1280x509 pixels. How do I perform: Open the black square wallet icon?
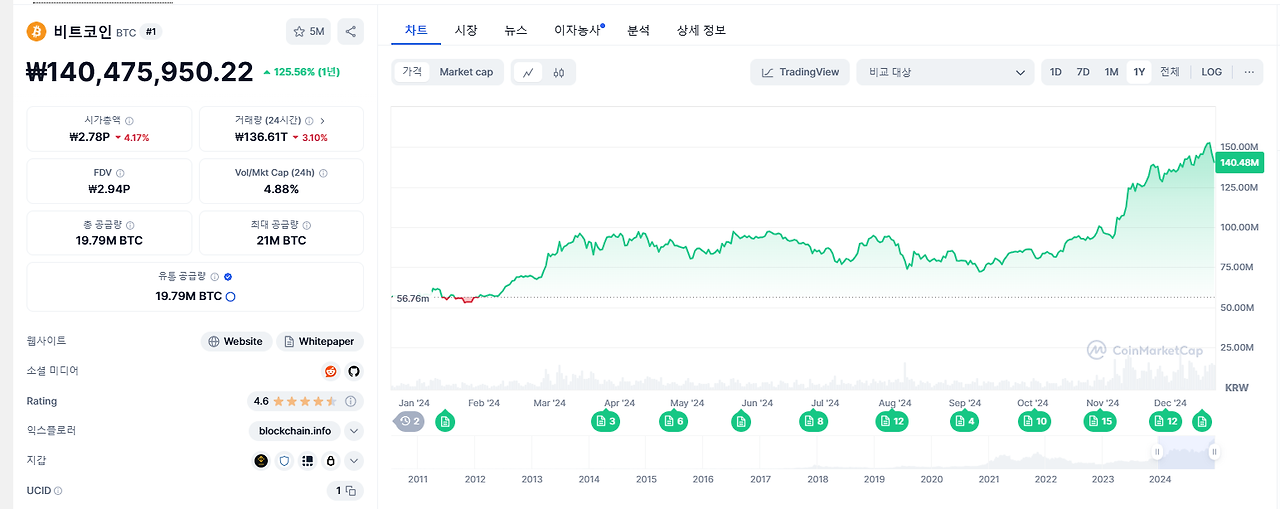pos(307,461)
